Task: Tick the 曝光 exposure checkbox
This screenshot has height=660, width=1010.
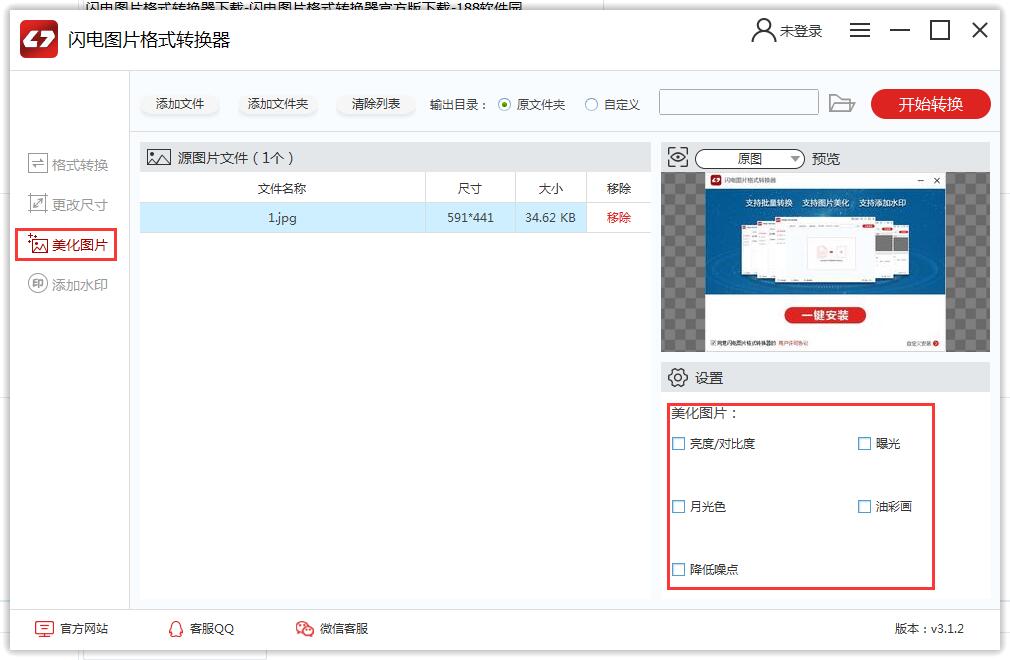Action: (x=865, y=444)
